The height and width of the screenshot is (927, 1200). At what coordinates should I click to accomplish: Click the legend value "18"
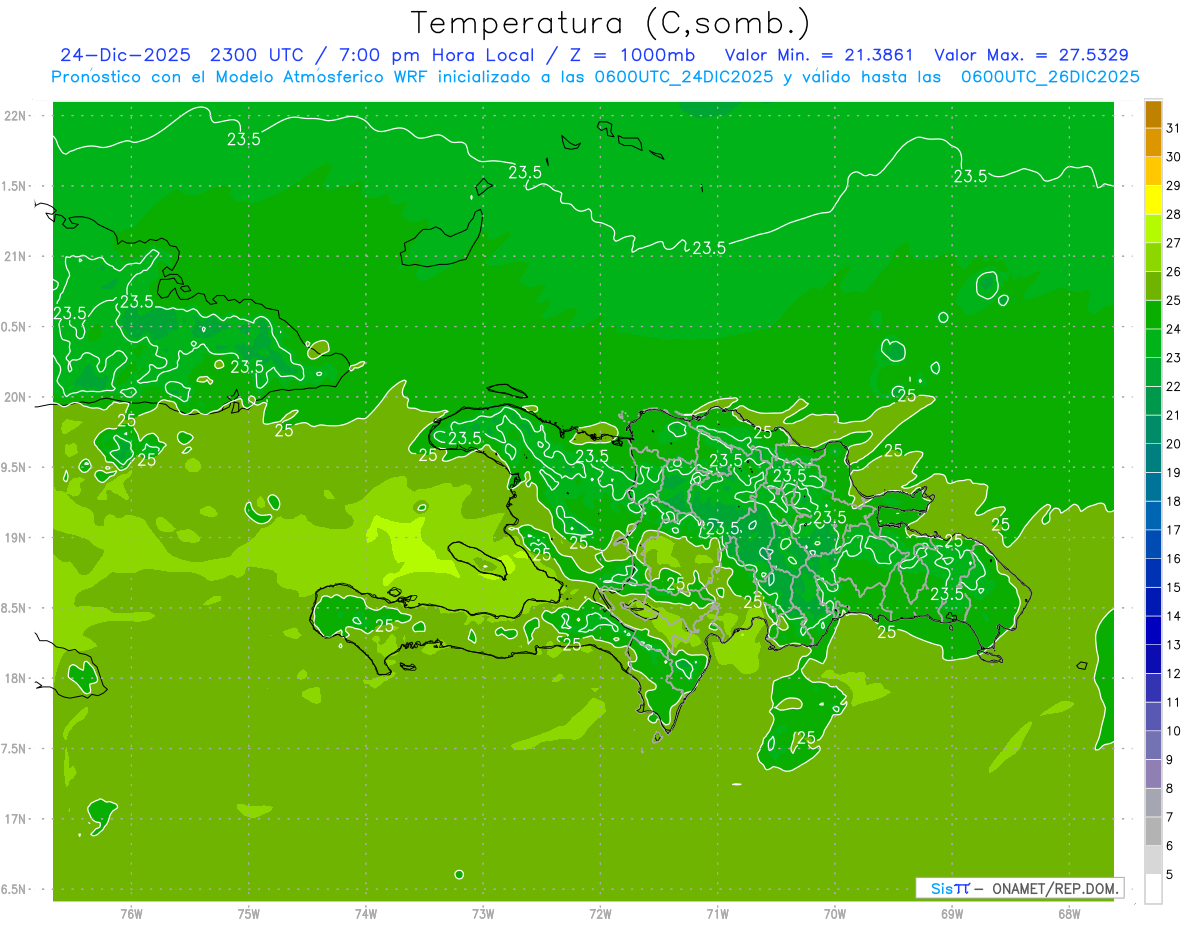1173,502
